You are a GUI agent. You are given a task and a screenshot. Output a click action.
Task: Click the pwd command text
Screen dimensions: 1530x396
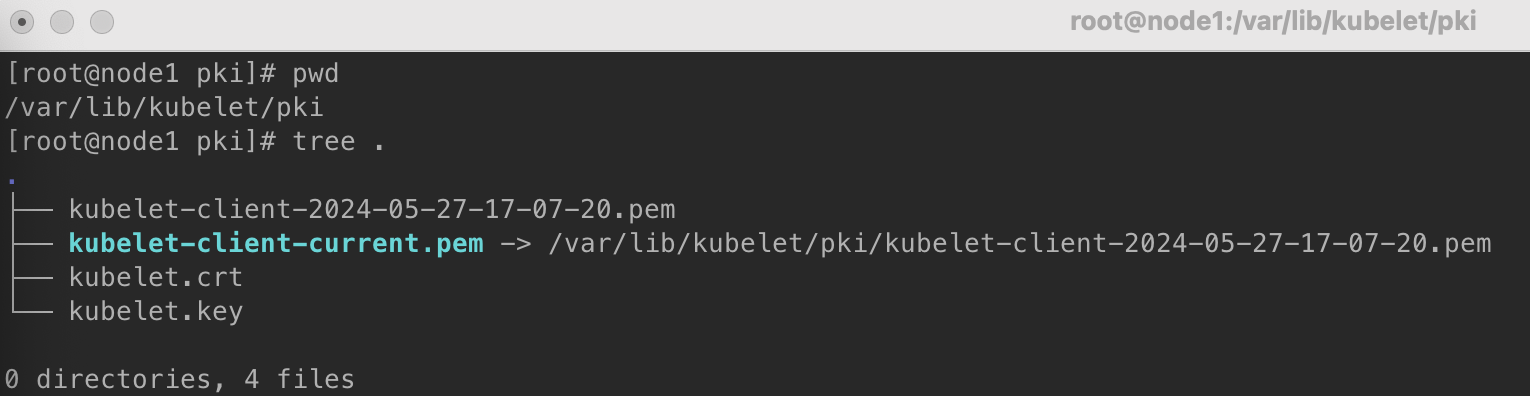pyautogui.click(x=317, y=73)
